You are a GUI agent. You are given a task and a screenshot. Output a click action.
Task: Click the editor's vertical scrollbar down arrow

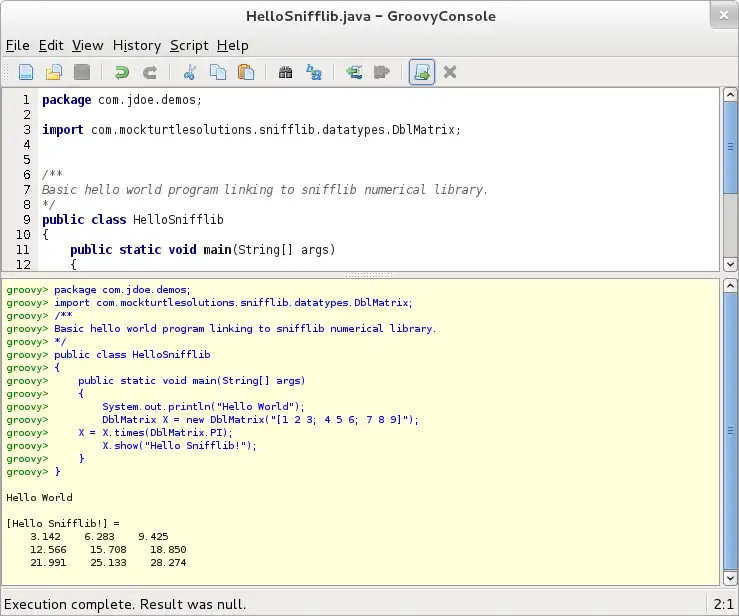click(x=730, y=263)
